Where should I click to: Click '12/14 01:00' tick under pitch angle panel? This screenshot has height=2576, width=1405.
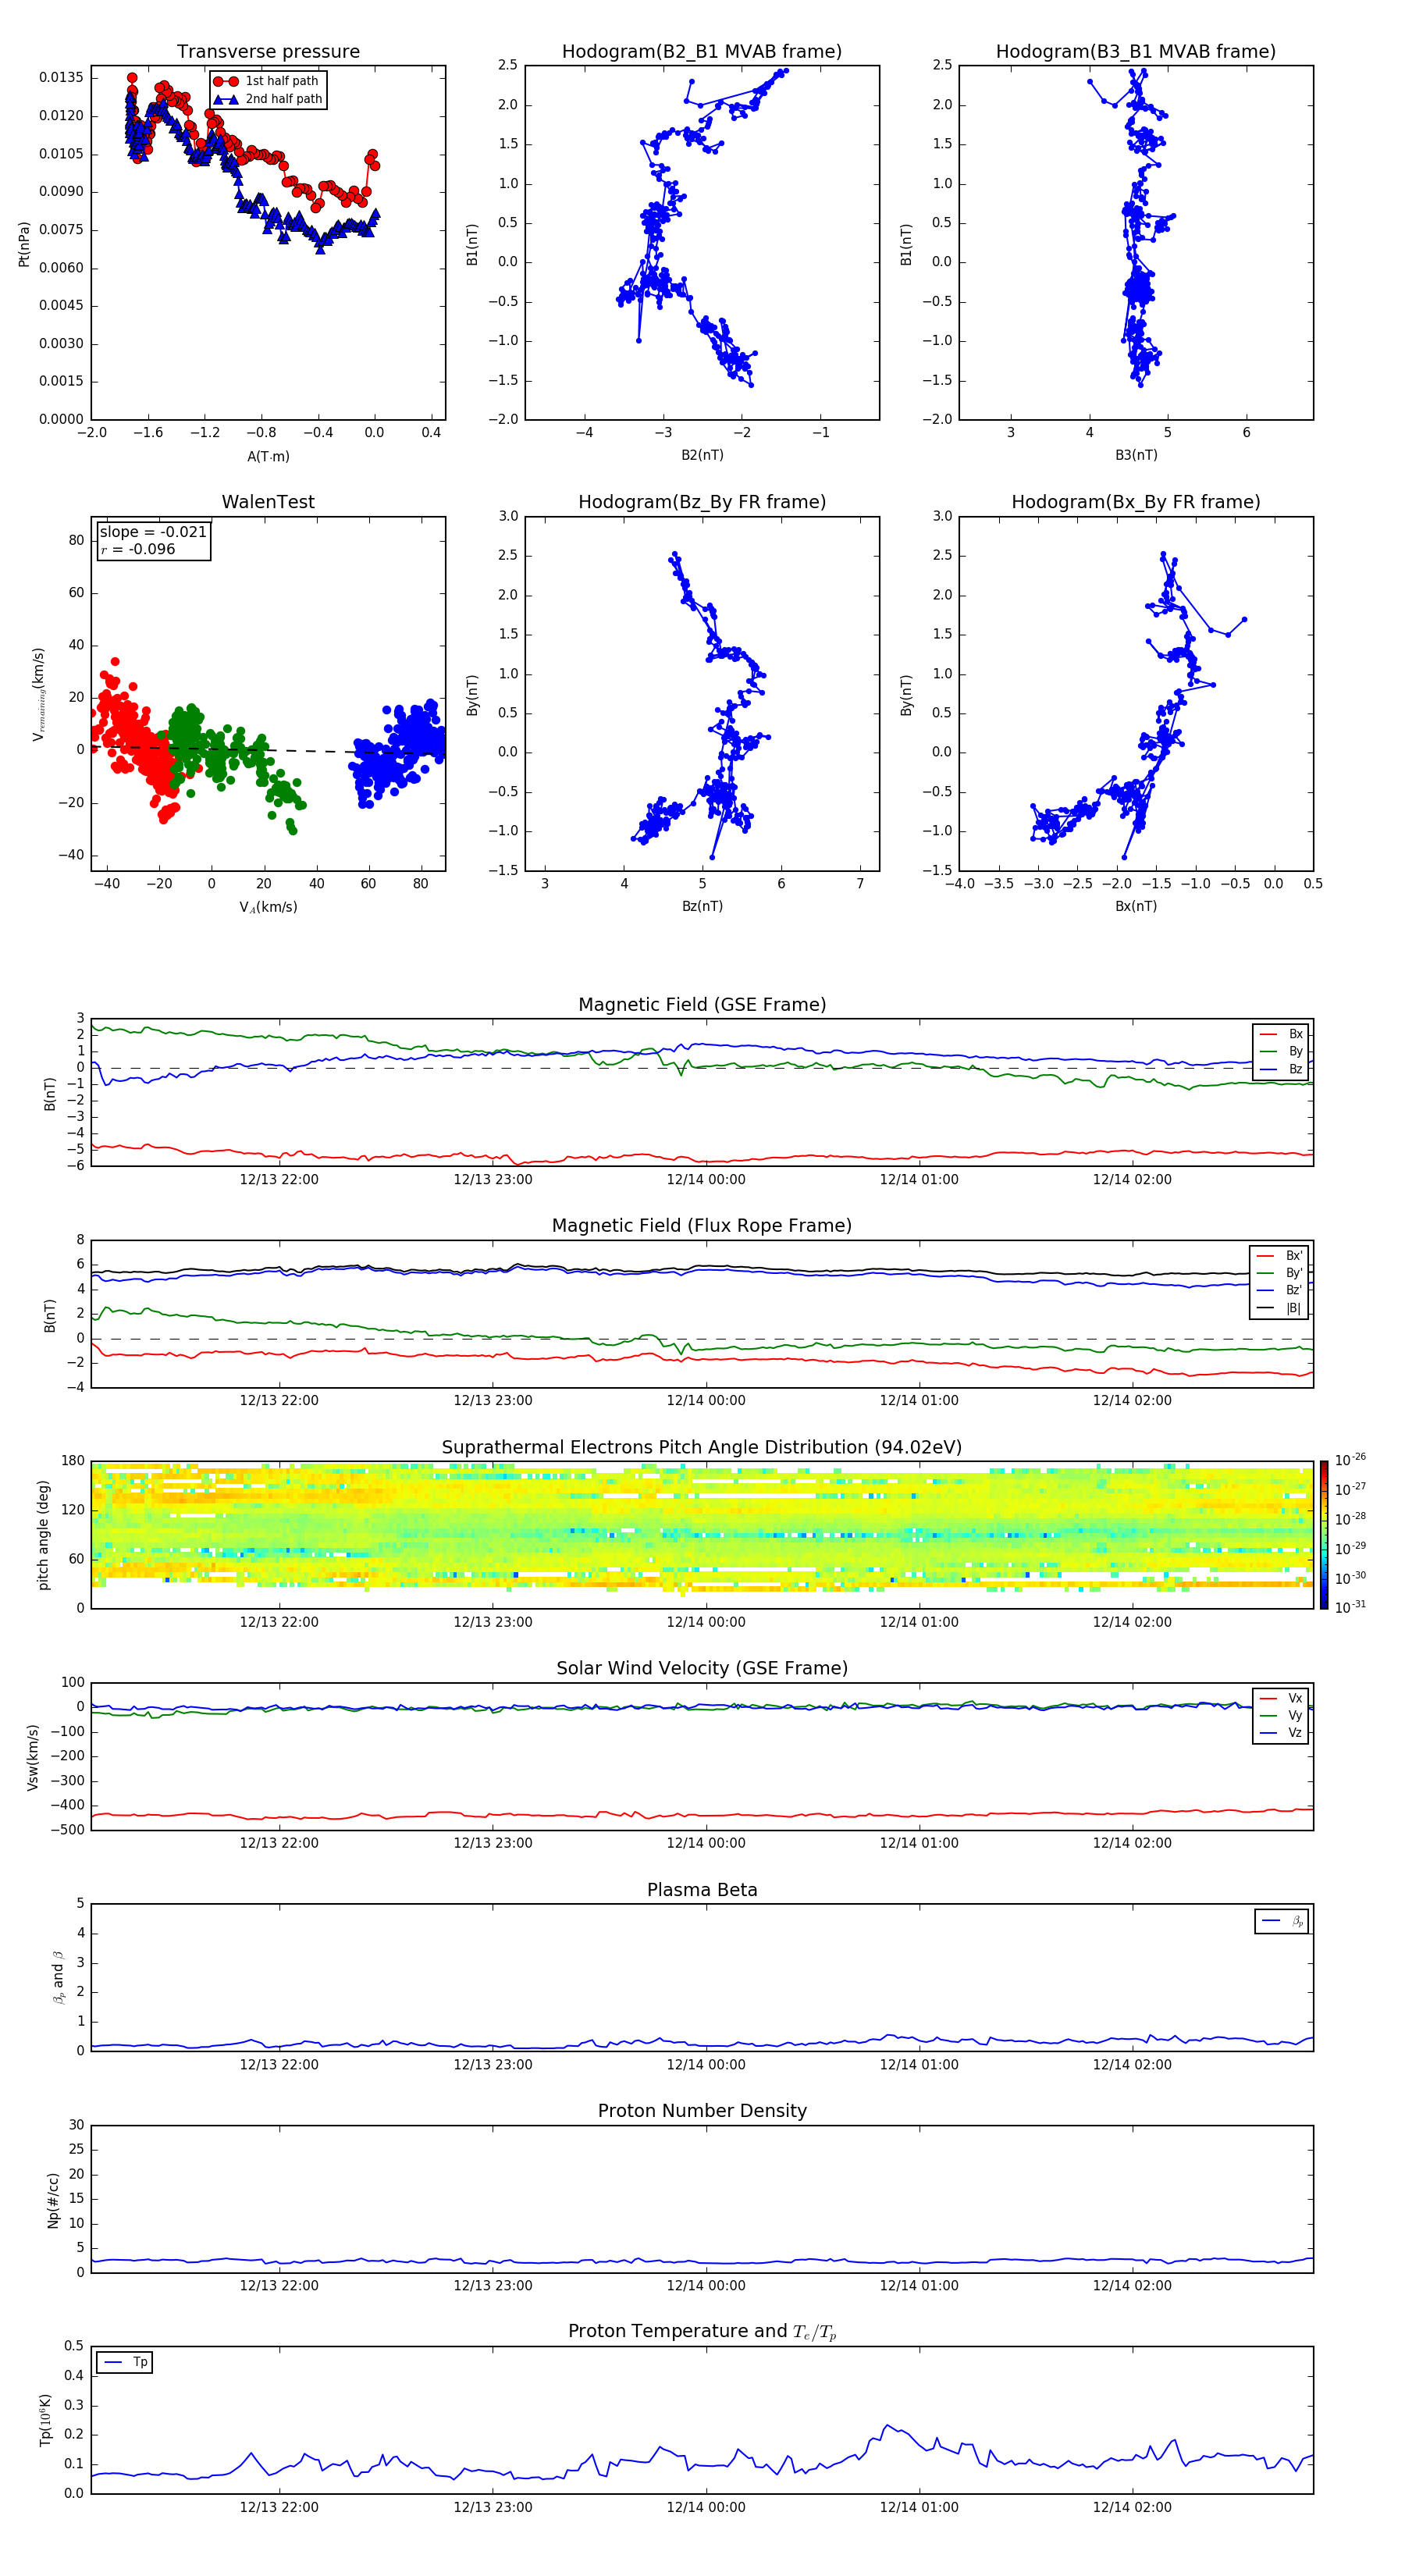(x=919, y=1622)
